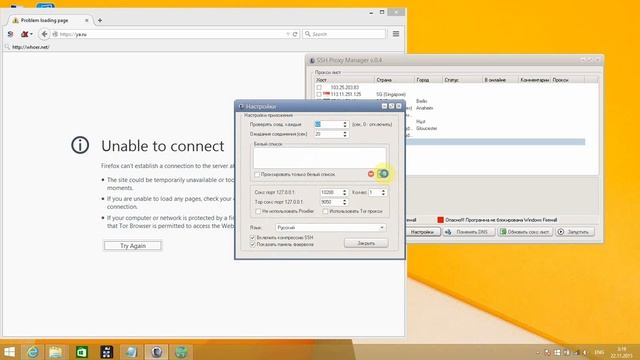Click the Try Again button
640x360 pixels.
coord(133,246)
